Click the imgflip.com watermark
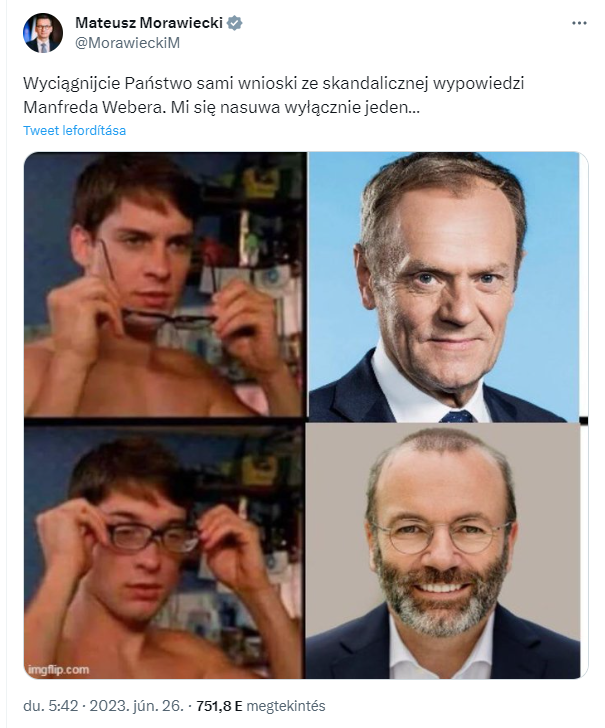The image size is (605, 728). coord(59,670)
